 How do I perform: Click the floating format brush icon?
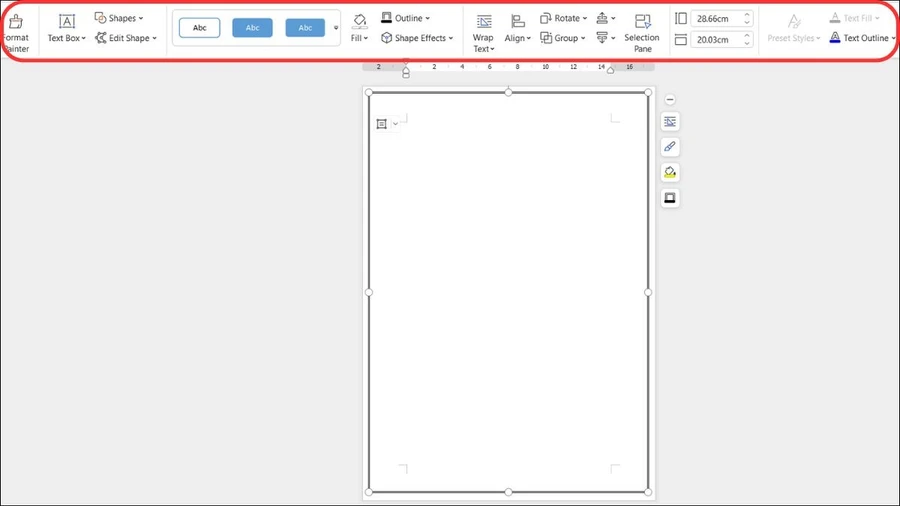pyautogui.click(x=670, y=147)
